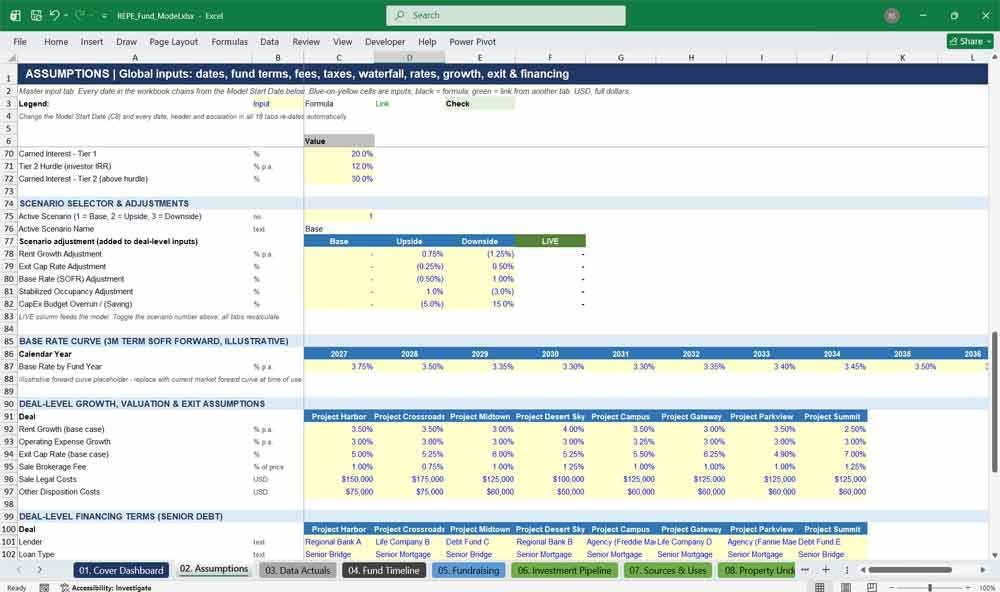Open the File menu
This screenshot has width=1000, height=592.
(x=20, y=41)
